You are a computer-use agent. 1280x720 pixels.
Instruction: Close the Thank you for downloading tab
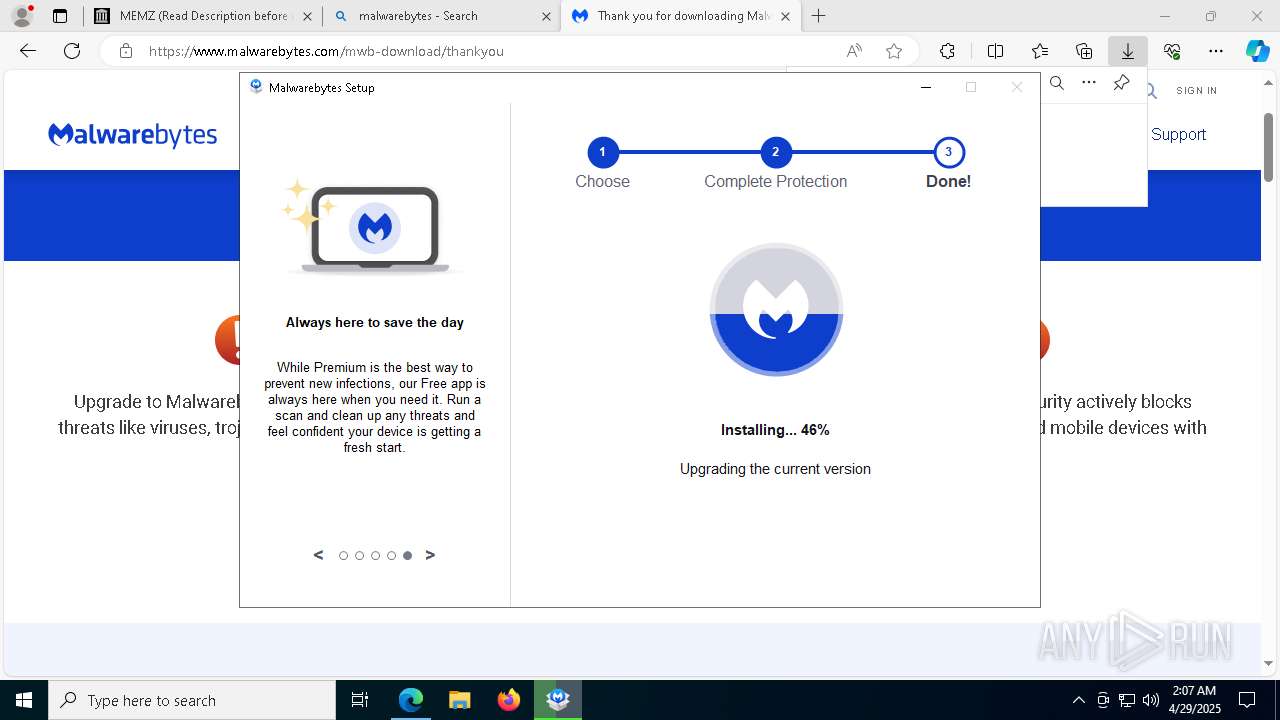(x=785, y=16)
